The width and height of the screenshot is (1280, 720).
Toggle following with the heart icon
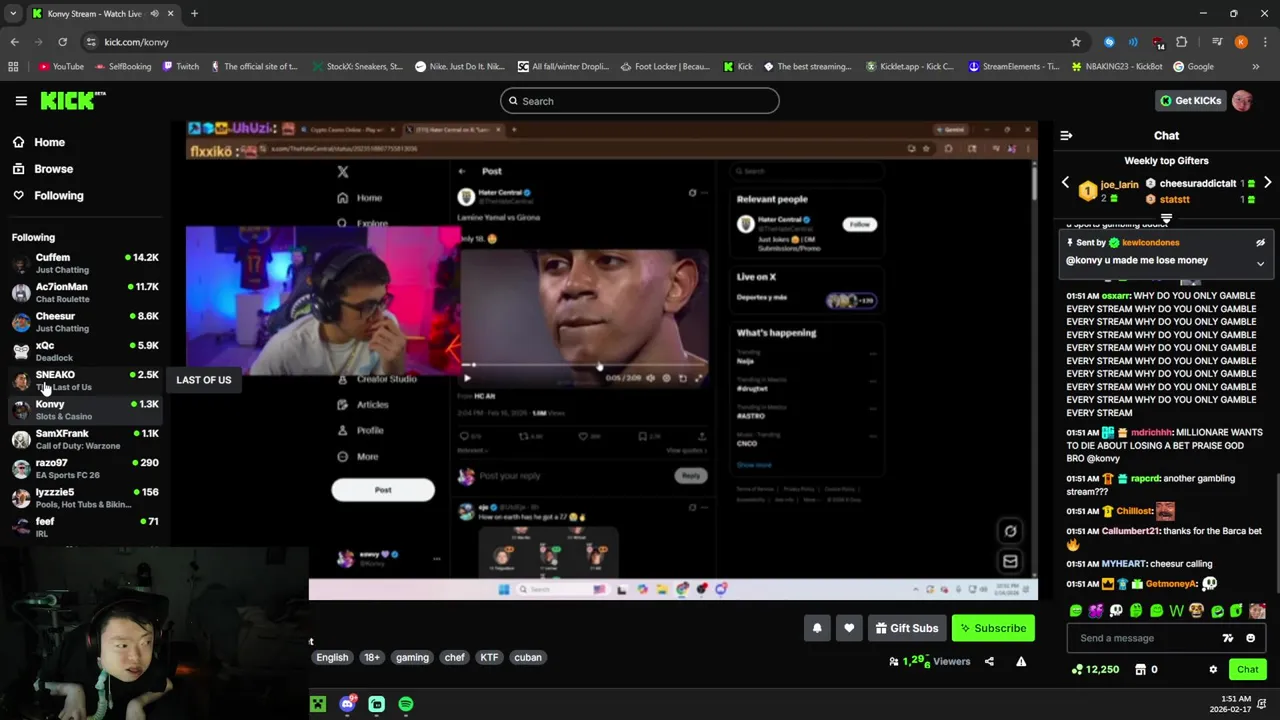[849, 628]
